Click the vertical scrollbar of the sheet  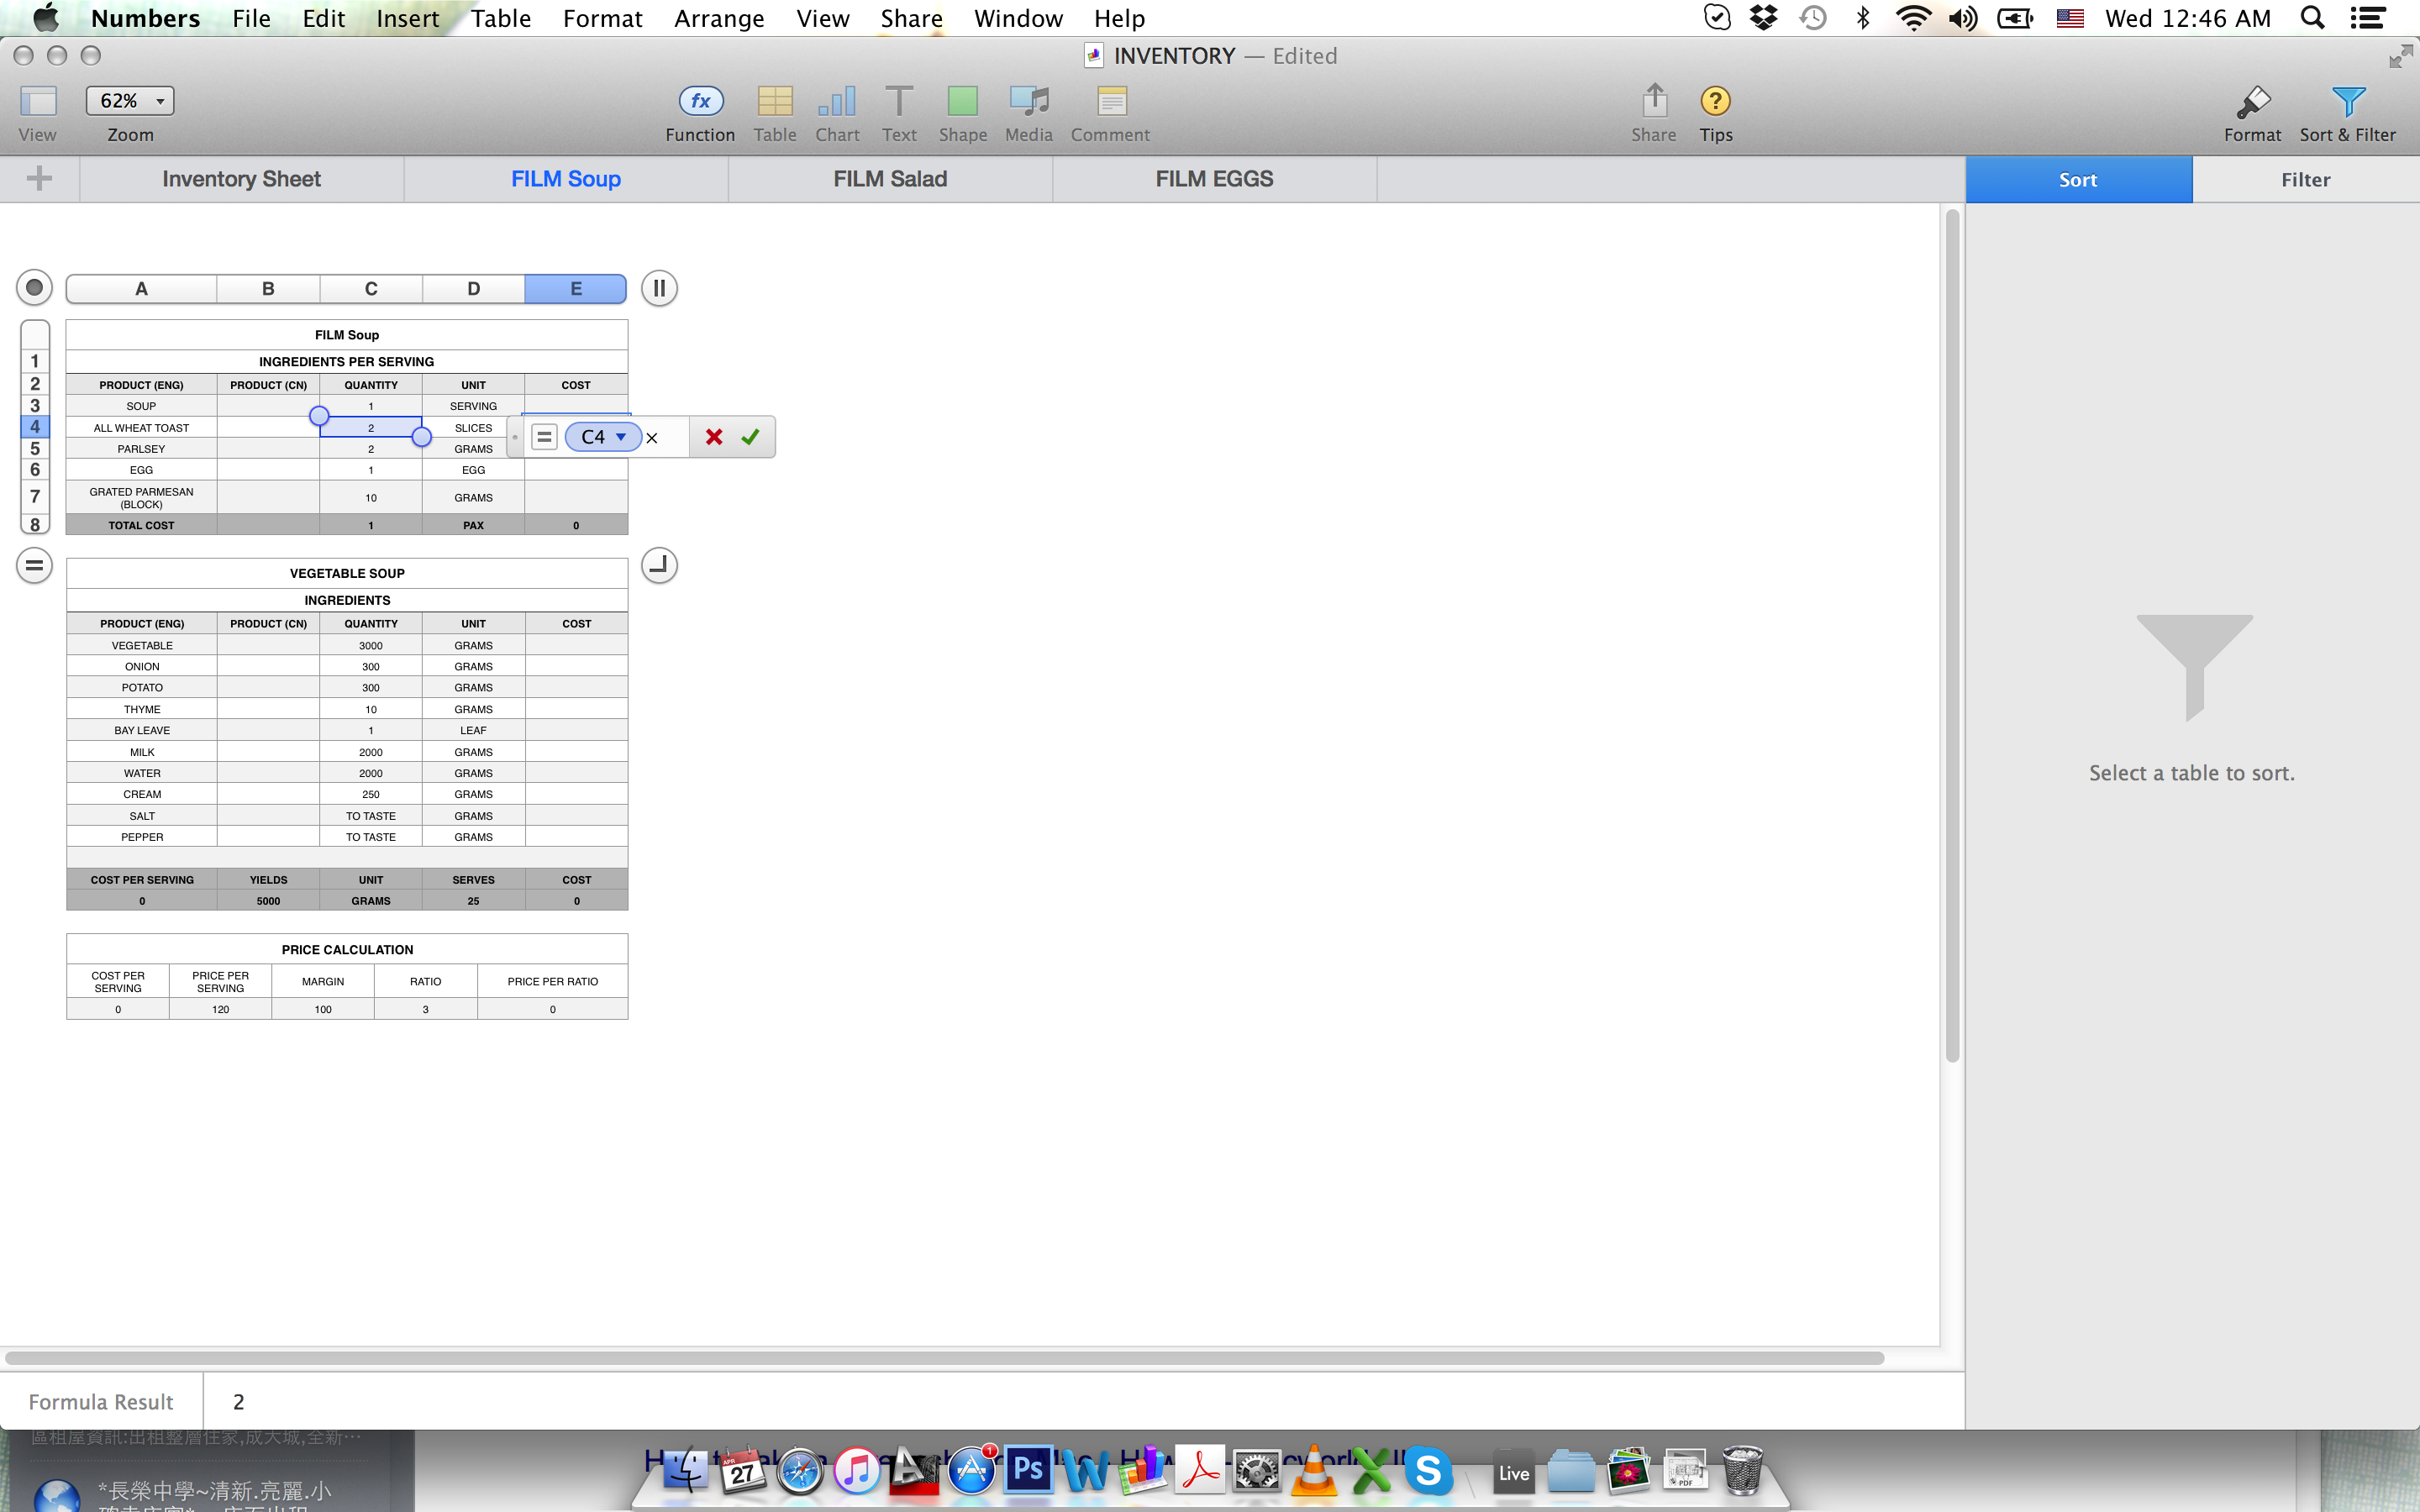pos(1952,636)
